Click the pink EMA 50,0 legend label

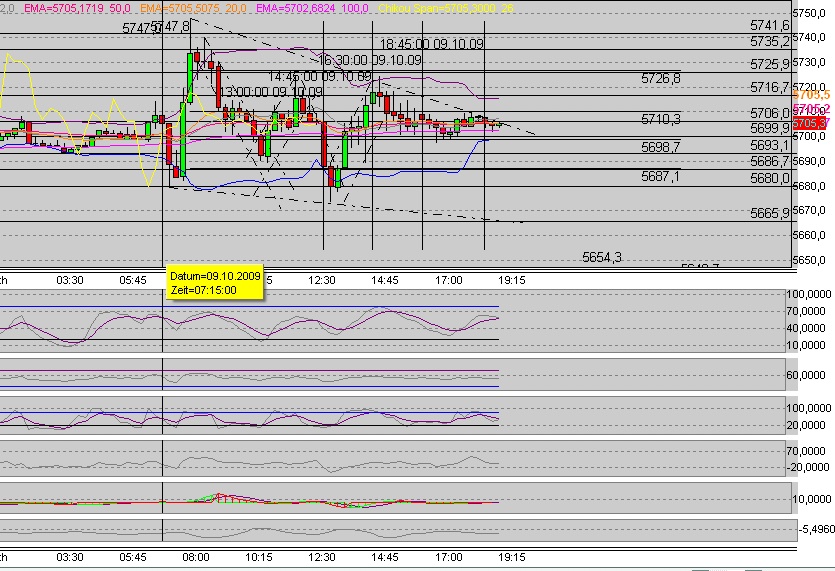(77, 9)
